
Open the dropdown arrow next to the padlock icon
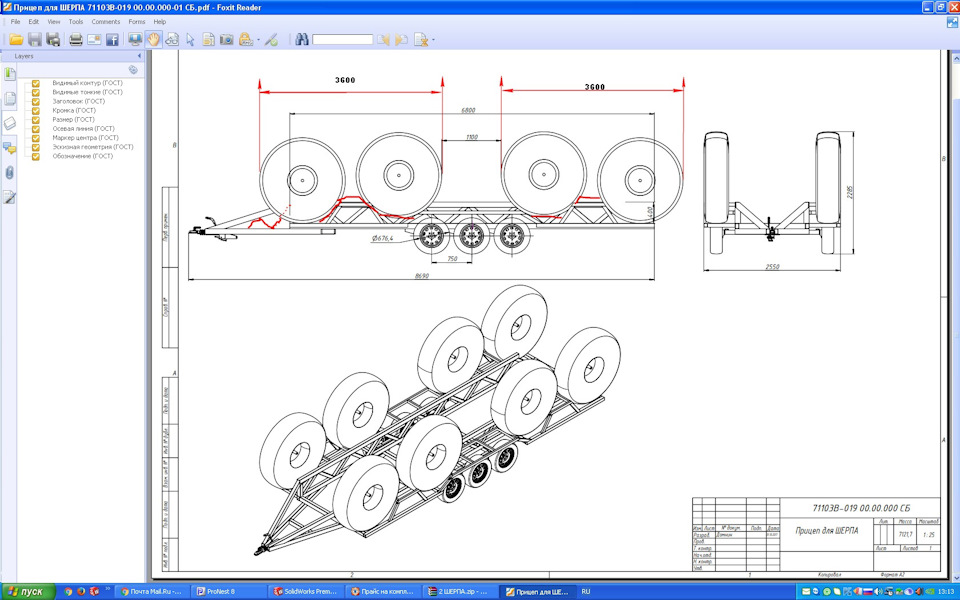tap(258, 40)
